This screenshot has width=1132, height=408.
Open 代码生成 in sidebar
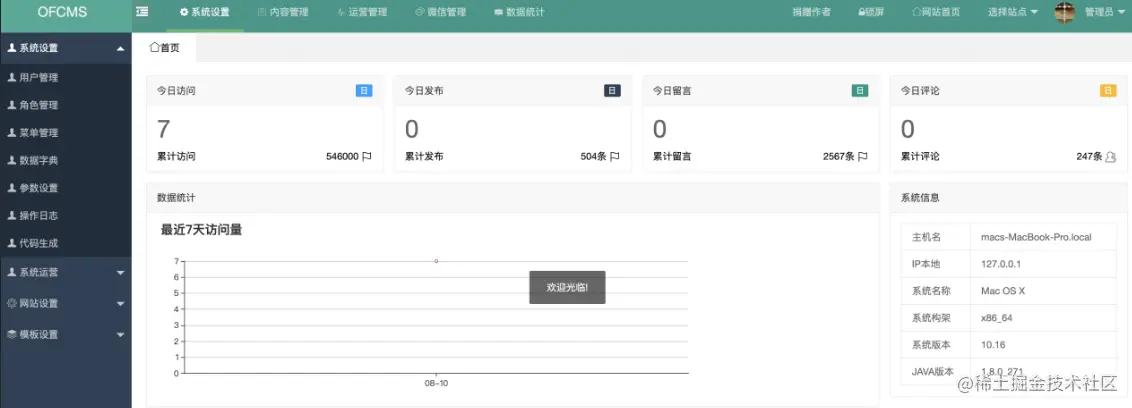click(66, 243)
